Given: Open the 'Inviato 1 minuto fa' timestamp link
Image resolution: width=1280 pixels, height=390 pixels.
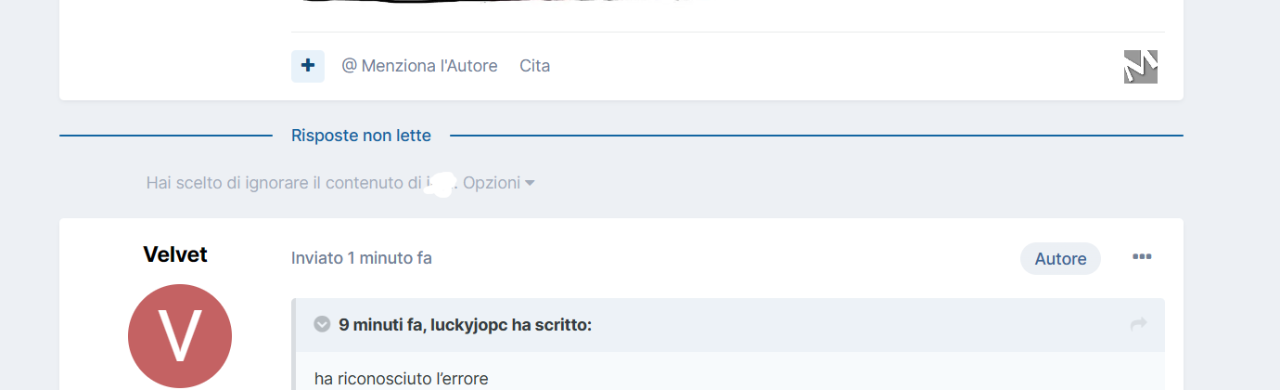Looking at the screenshot, I should click(362, 258).
